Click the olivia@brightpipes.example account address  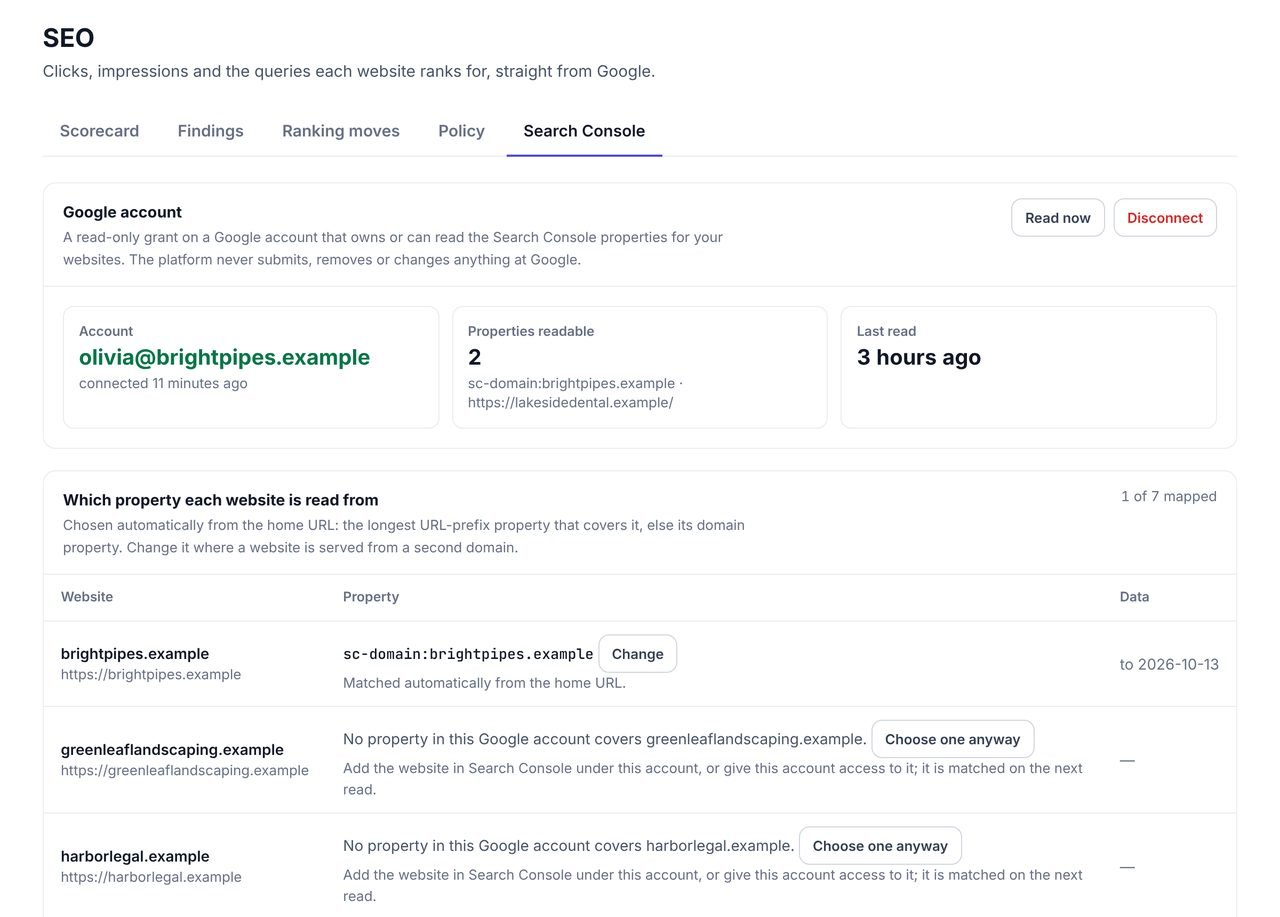click(x=225, y=357)
